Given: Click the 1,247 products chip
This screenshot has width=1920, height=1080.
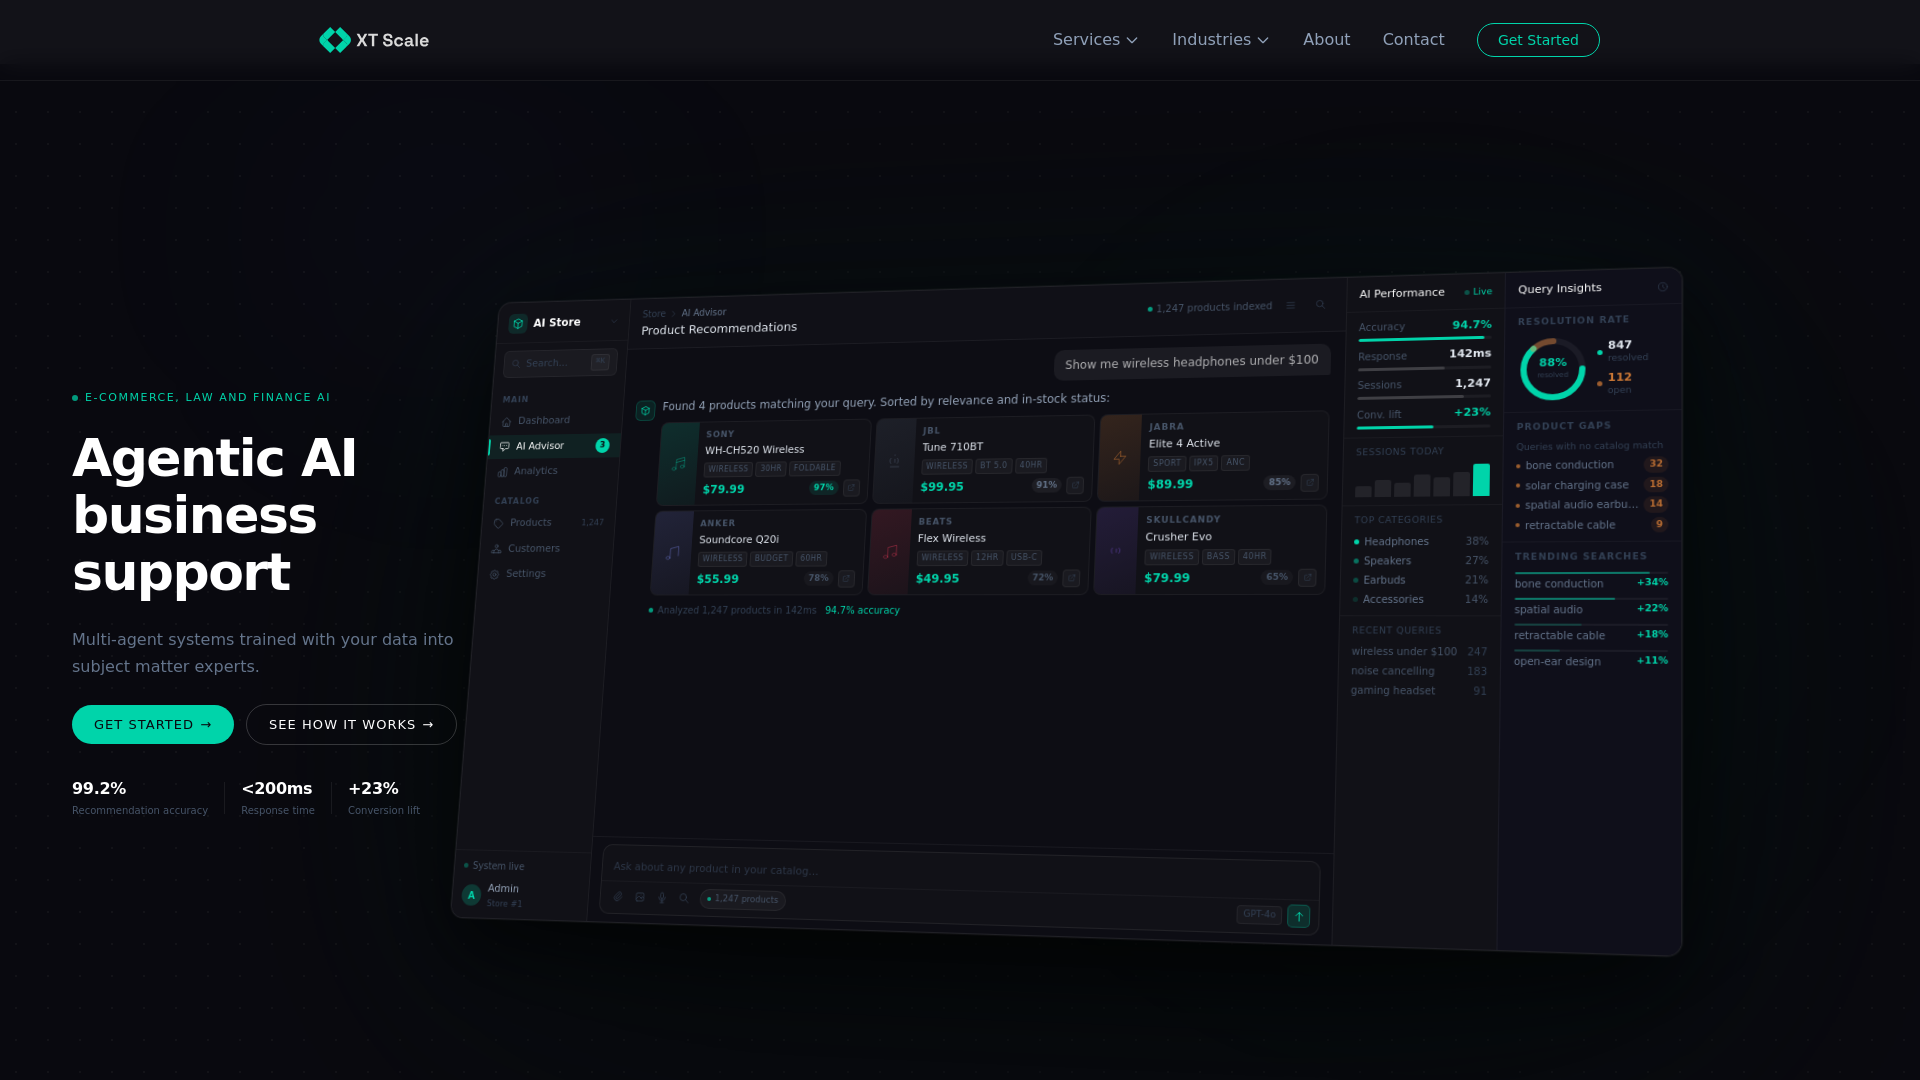Looking at the screenshot, I should click(742, 899).
